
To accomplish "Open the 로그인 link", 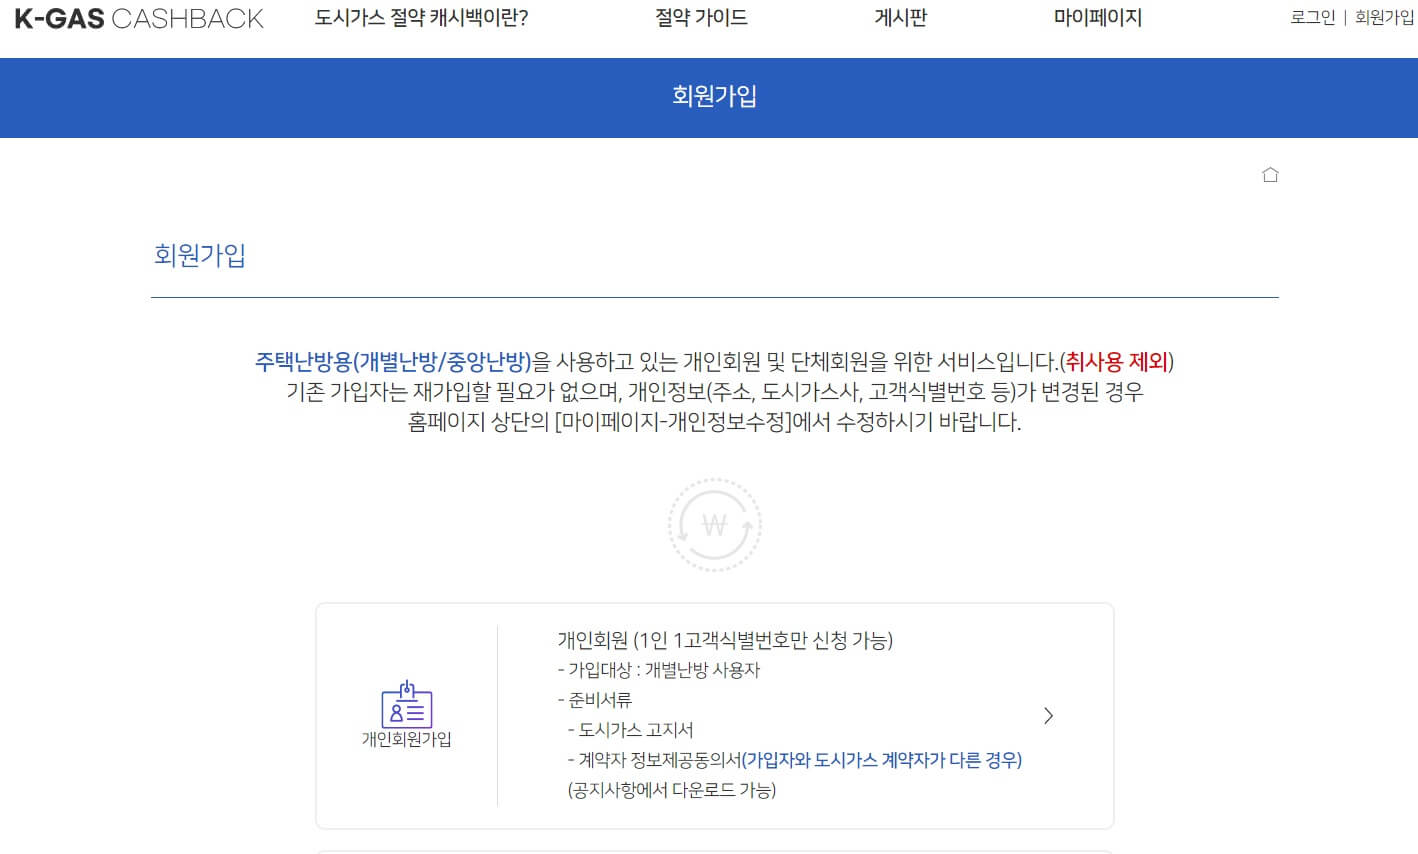I will tap(1312, 17).
